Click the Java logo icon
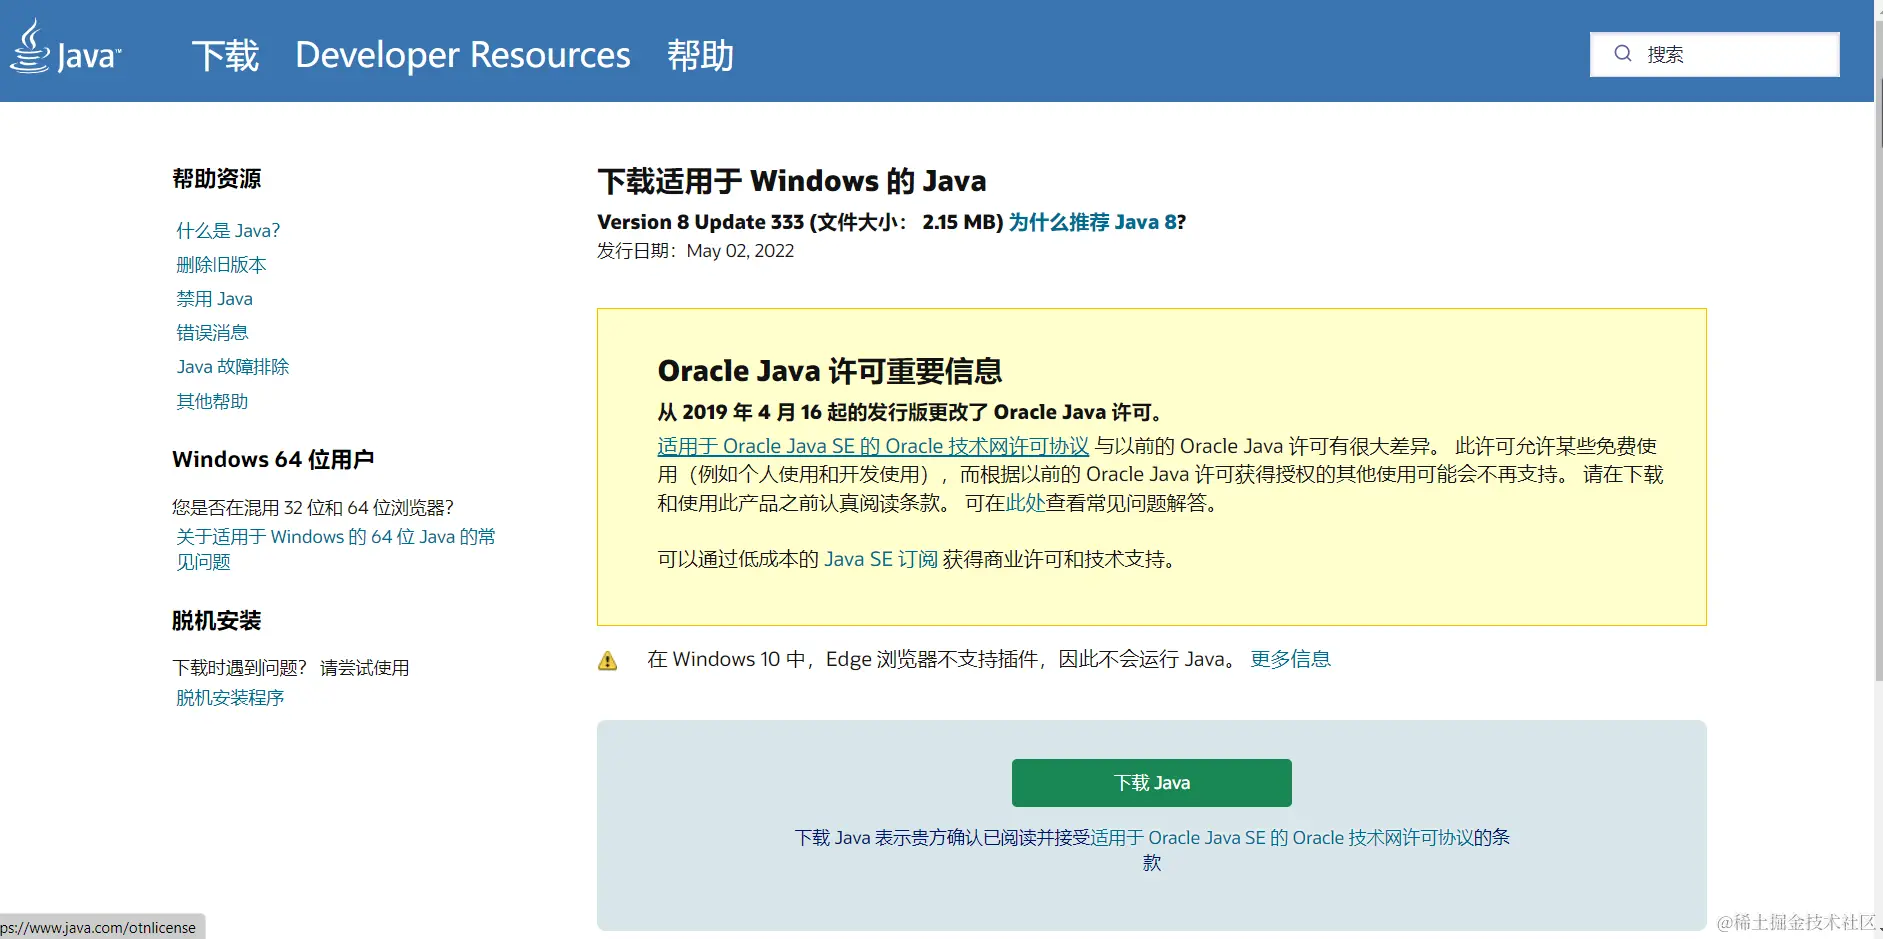This screenshot has width=1883, height=939. pos(66,49)
